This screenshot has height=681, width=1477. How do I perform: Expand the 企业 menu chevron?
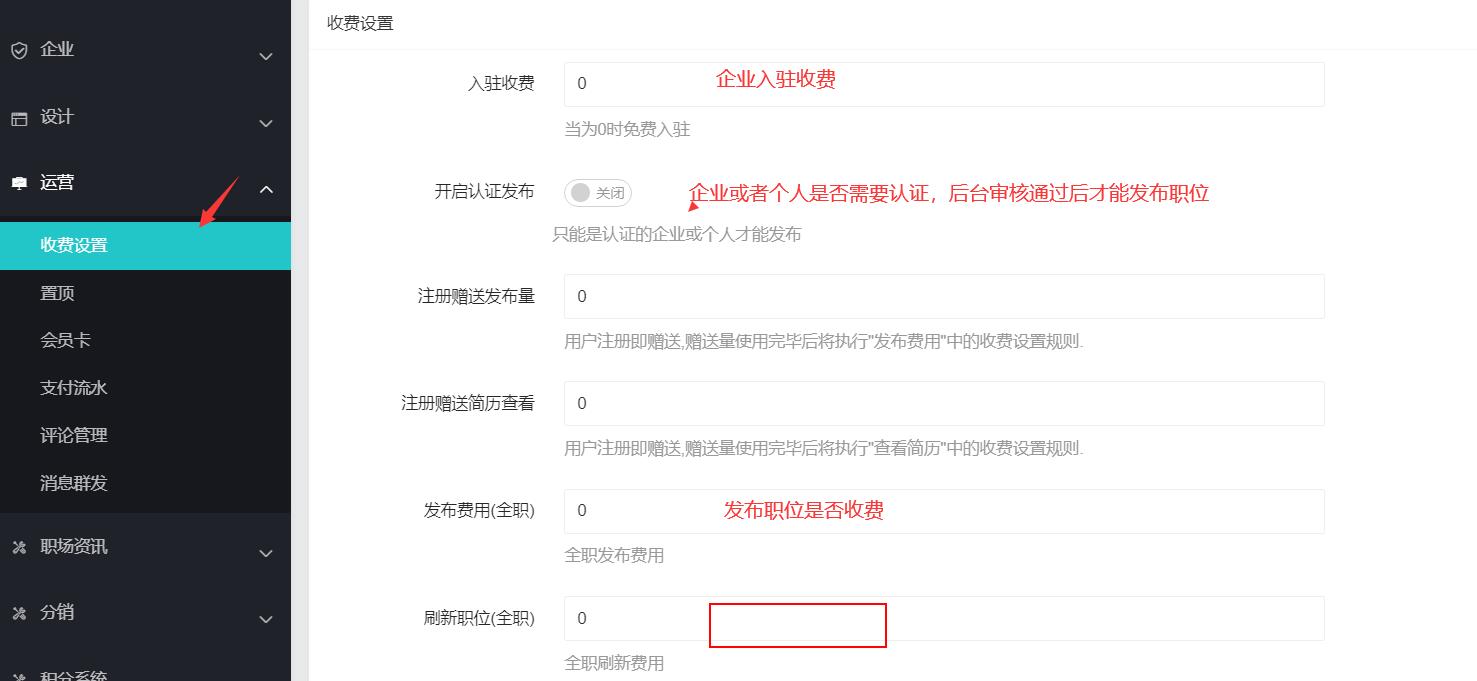pyautogui.click(x=266, y=56)
